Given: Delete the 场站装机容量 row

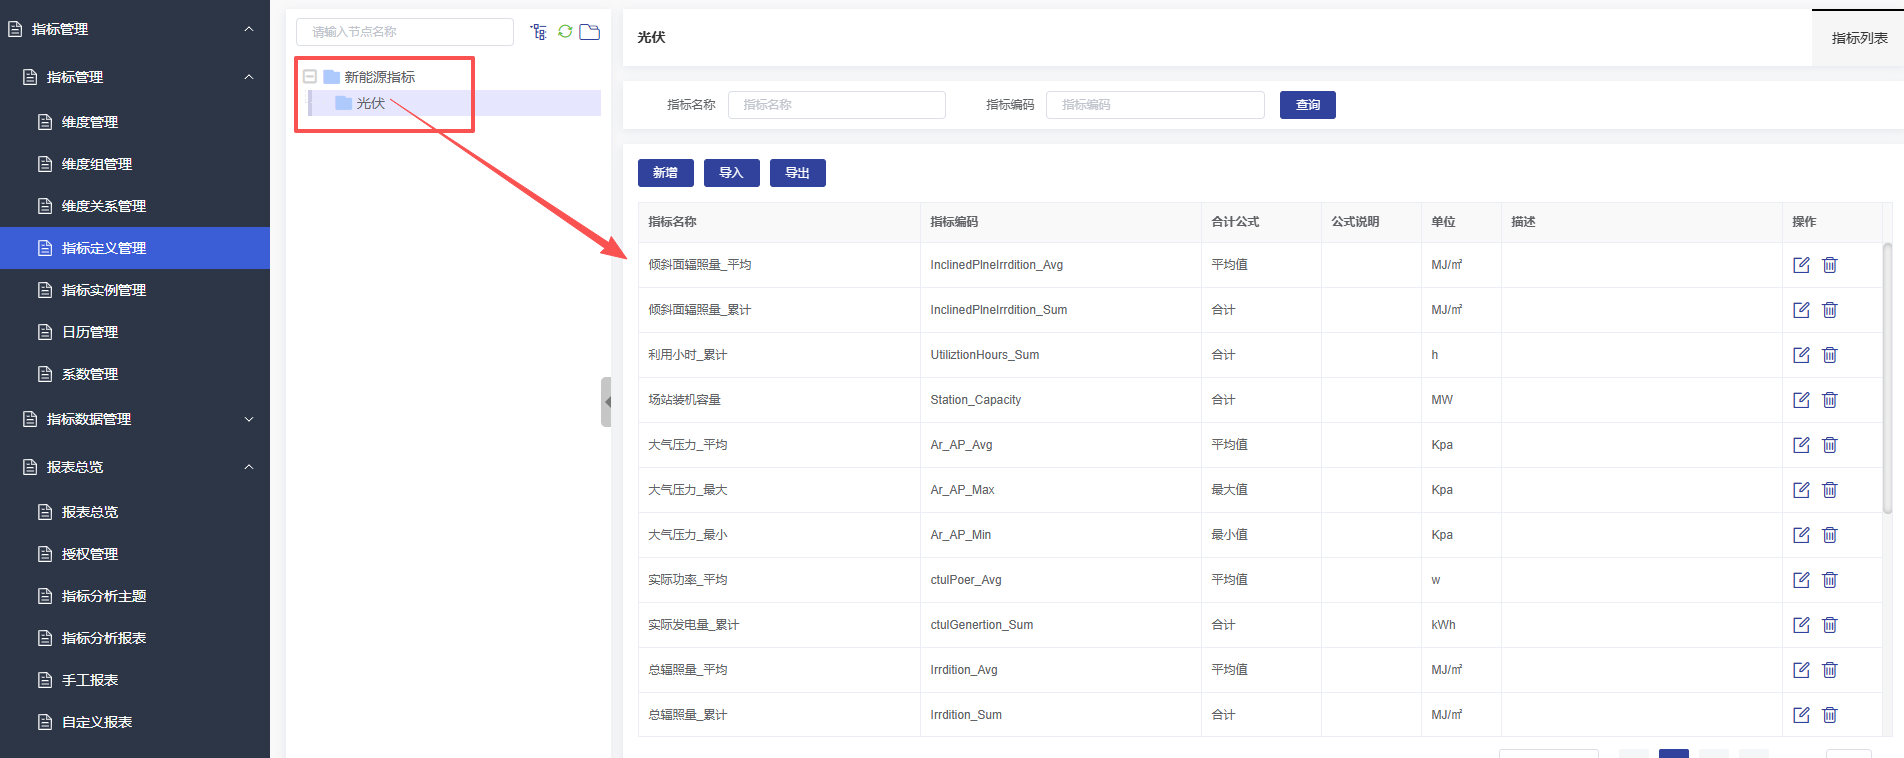Looking at the screenshot, I should coord(1829,400).
